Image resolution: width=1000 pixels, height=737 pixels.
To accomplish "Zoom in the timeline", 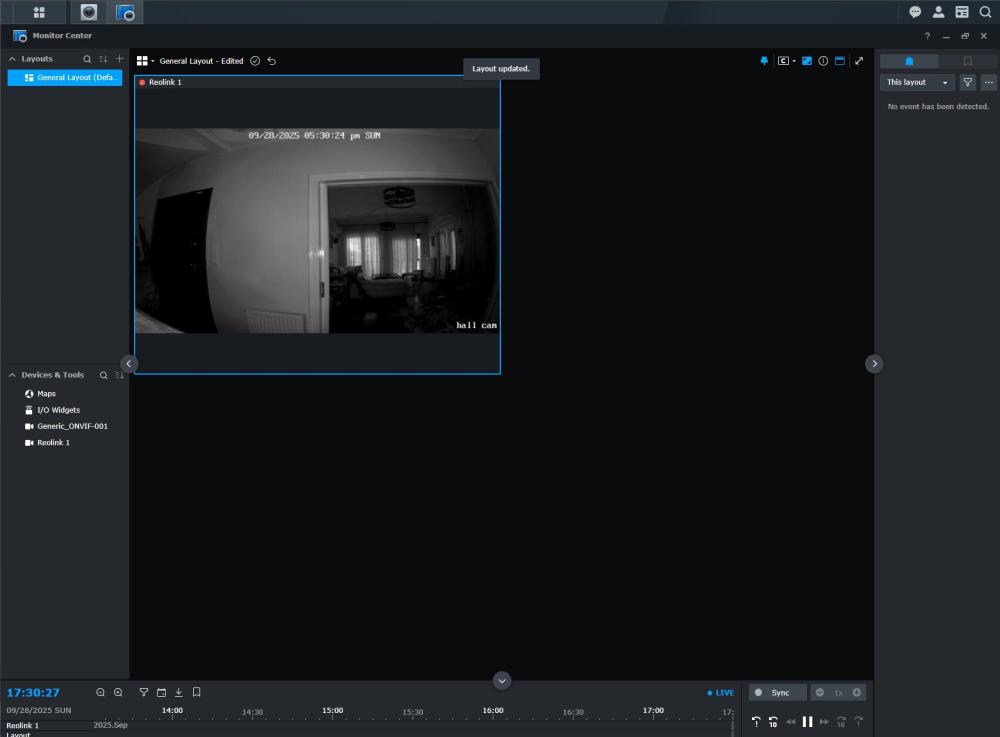I will 118,692.
